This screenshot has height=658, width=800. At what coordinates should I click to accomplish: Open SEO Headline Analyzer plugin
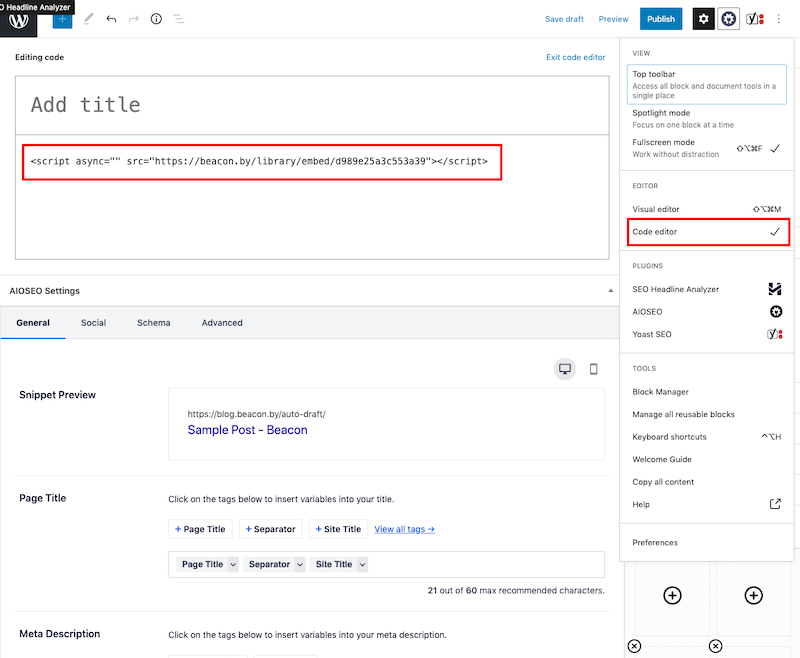tap(707, 289)
